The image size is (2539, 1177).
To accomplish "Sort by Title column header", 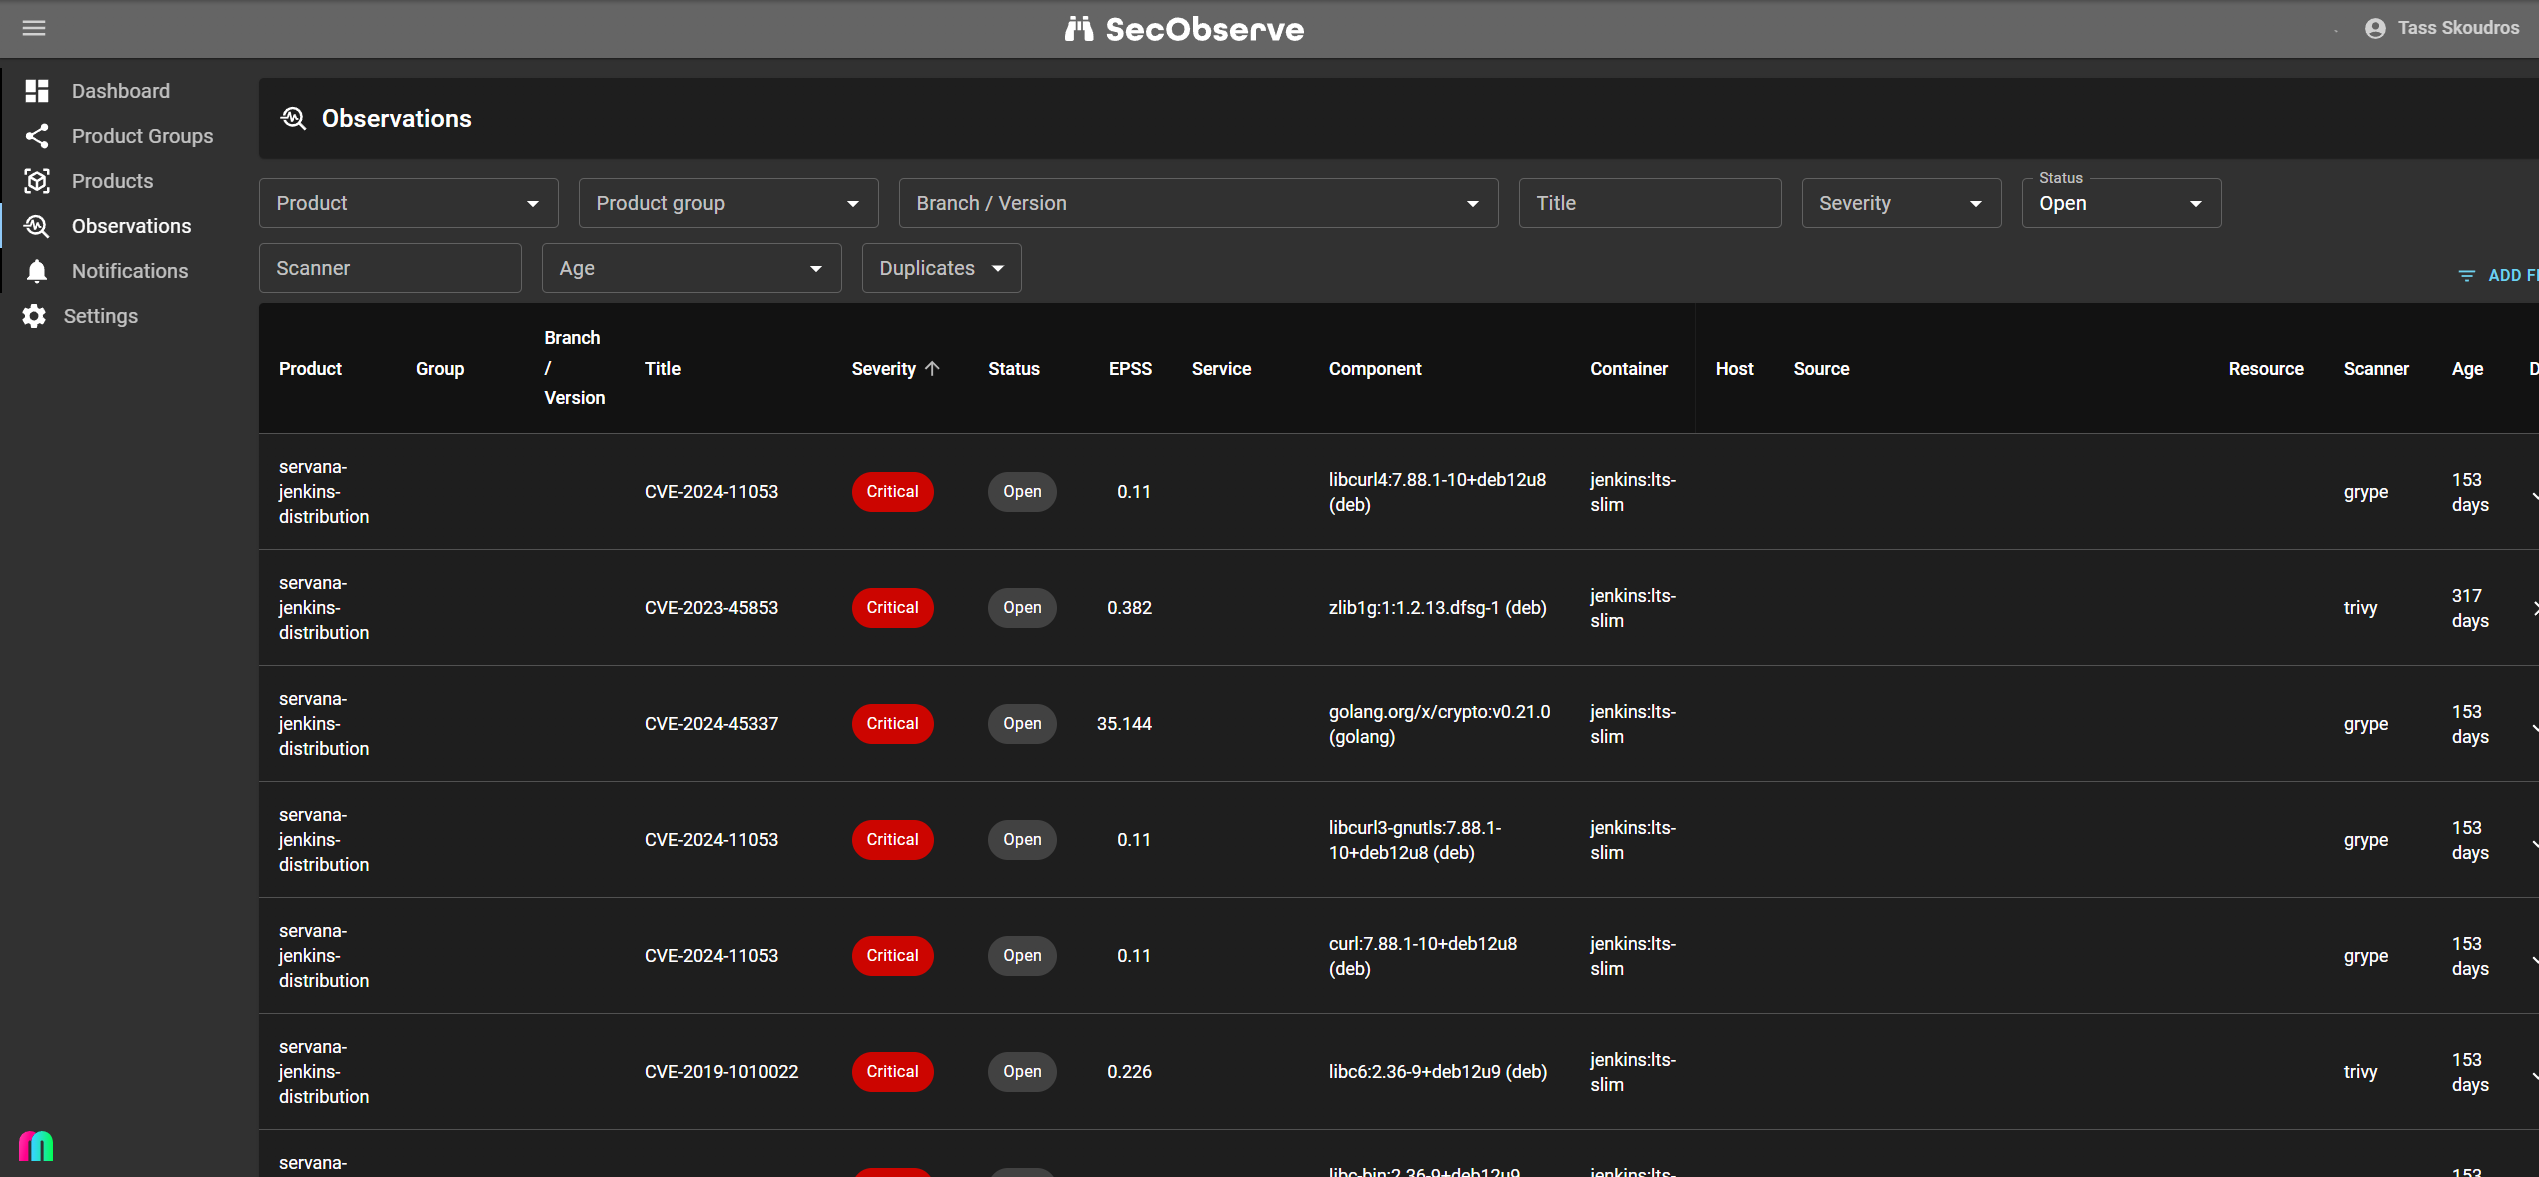I will tap(662, 368).
